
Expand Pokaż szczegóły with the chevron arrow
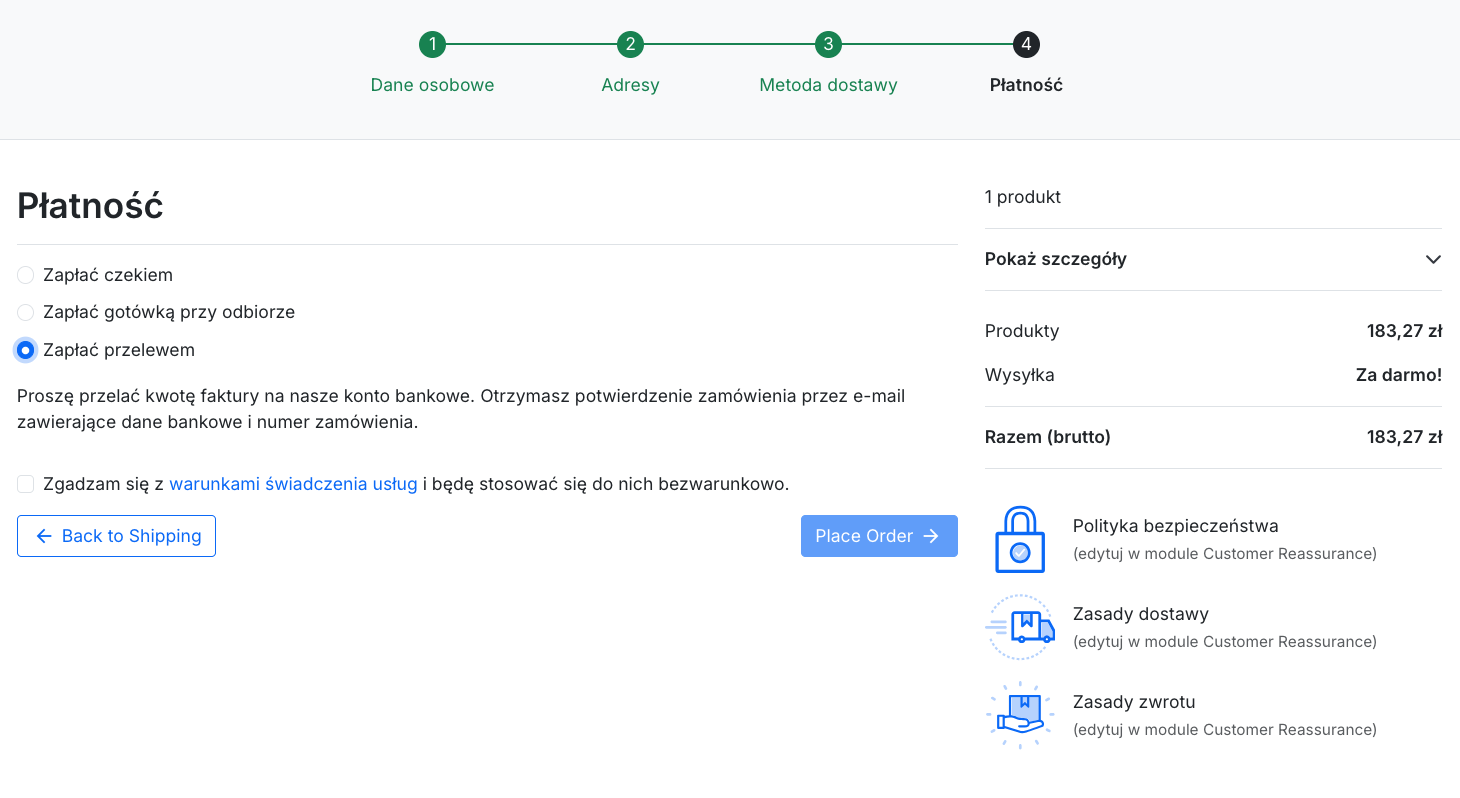click(1433, 259)
